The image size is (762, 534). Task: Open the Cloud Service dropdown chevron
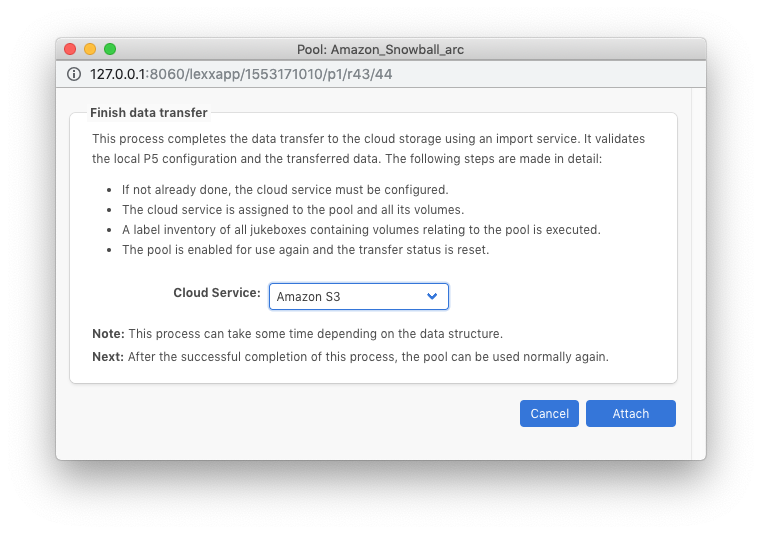(x=432, y=296)
